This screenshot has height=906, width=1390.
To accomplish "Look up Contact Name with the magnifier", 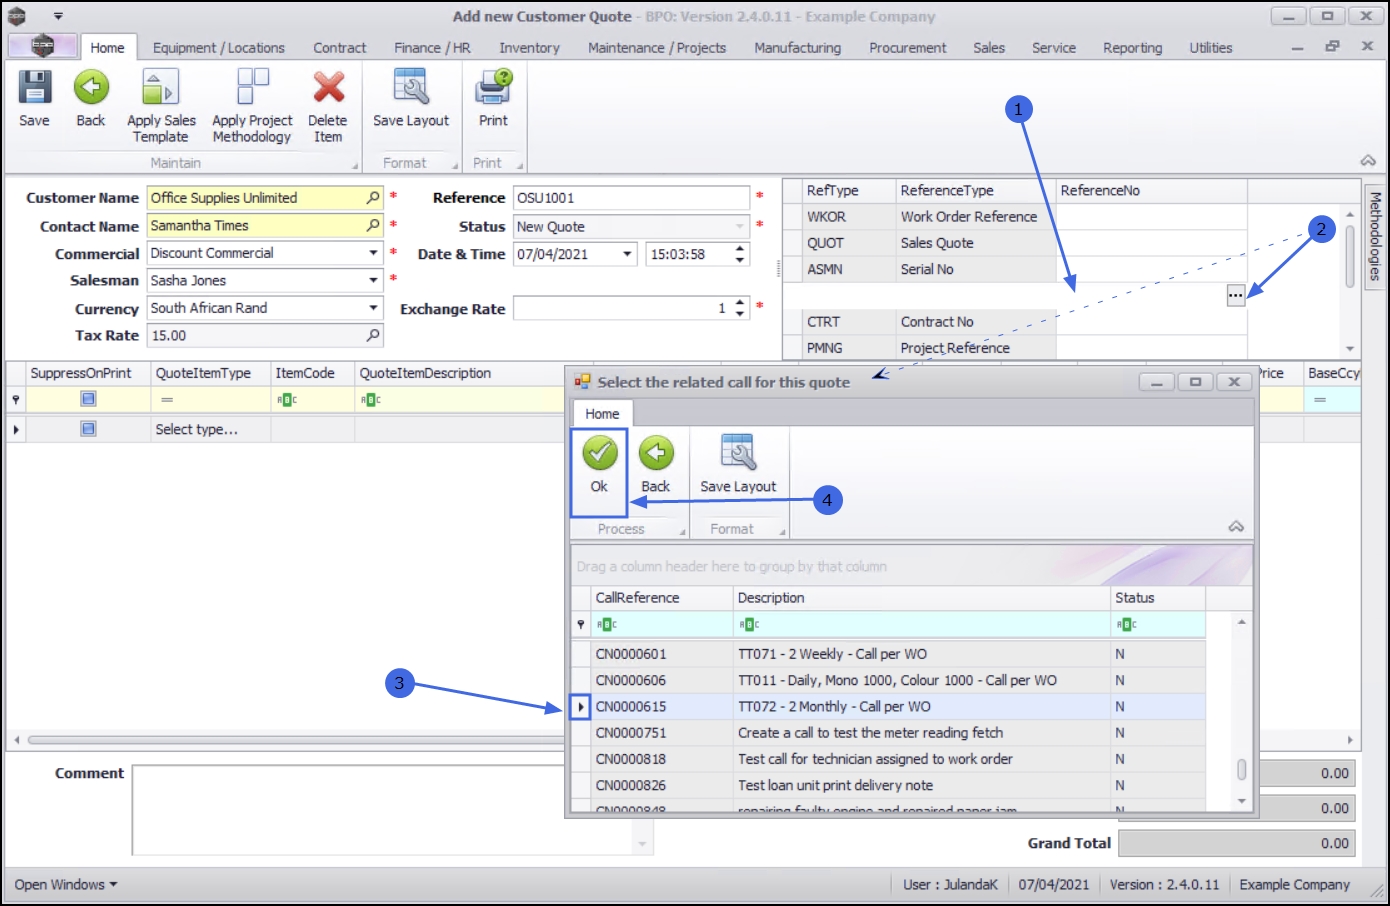I will coord(373,226).
